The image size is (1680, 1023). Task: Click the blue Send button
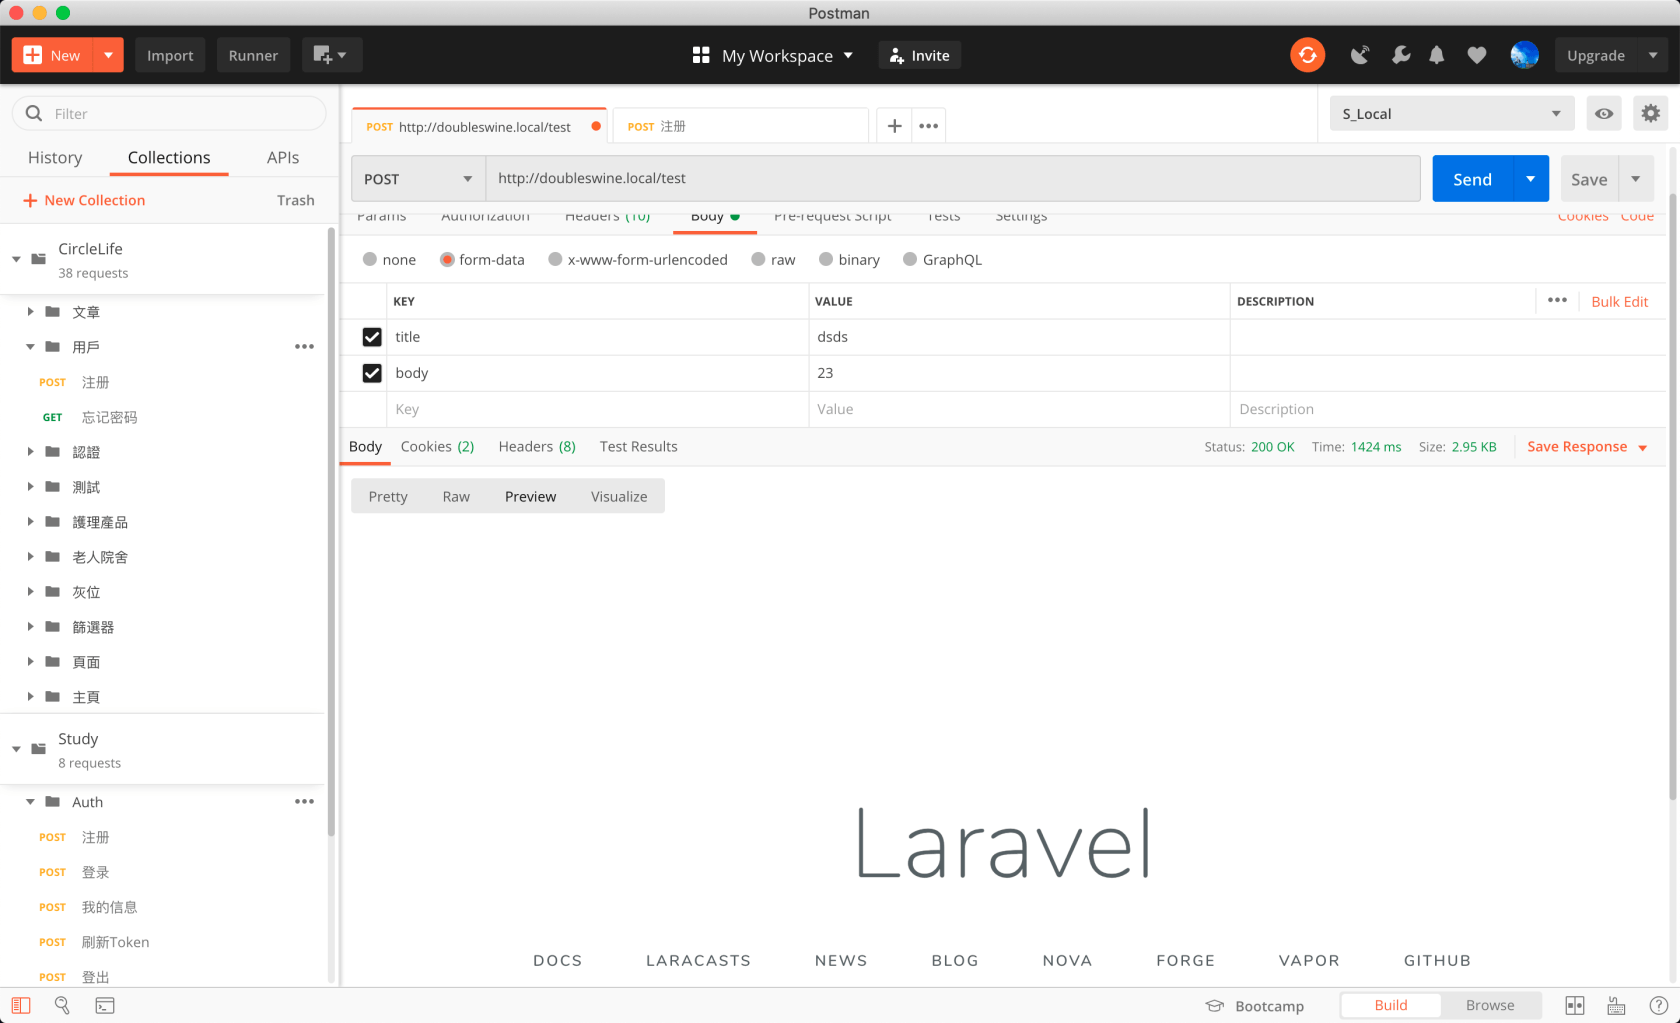(x=1472, y=179)
